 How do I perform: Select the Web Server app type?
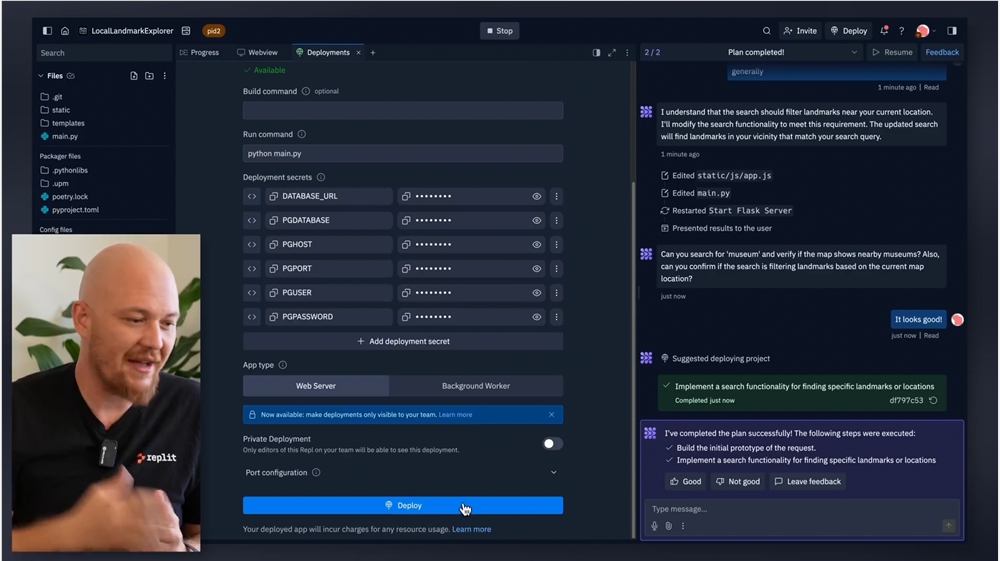pos(316,386)
